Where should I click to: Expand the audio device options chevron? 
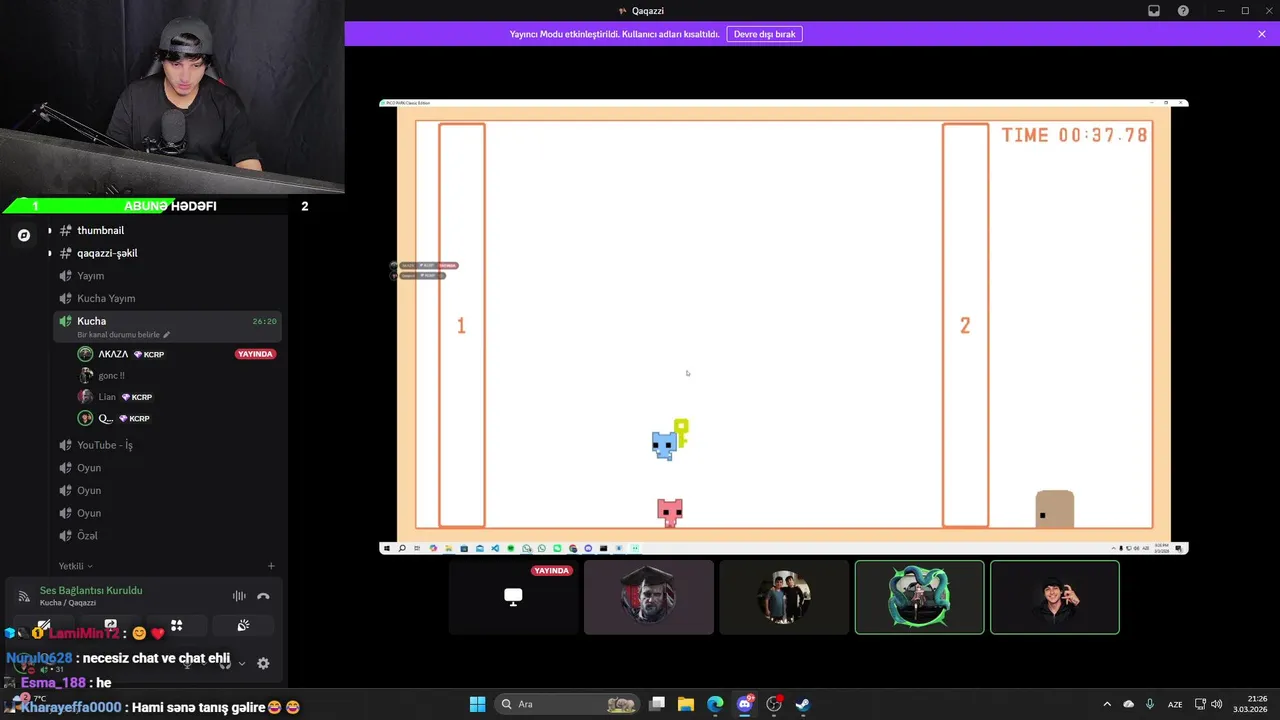point(241,663)
